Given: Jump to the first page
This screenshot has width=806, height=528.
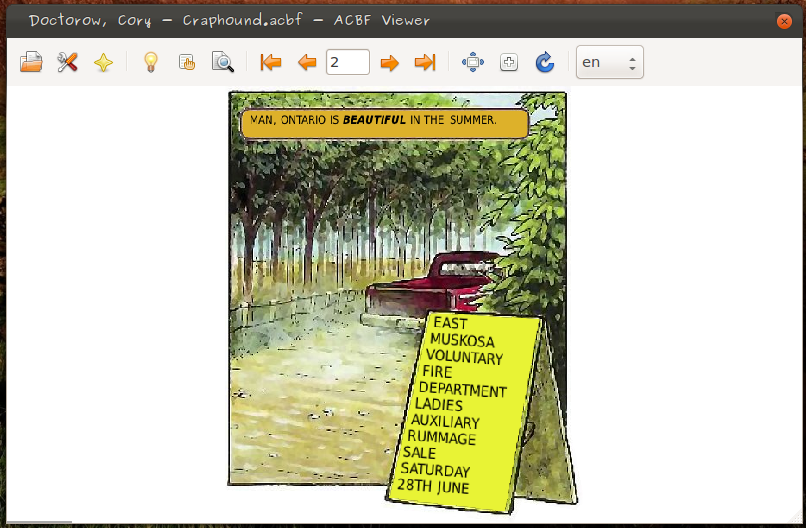Looking at the screenshot, I should (270, 63).
